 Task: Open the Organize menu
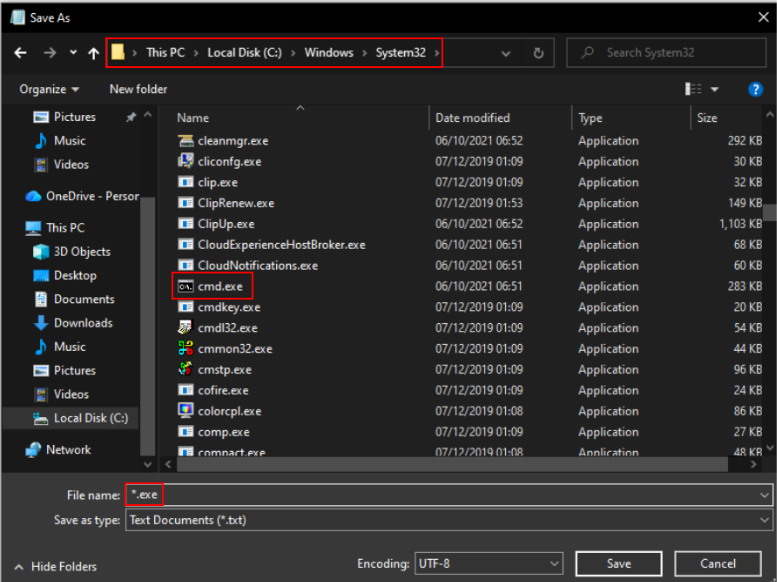(x=48, y=89)
